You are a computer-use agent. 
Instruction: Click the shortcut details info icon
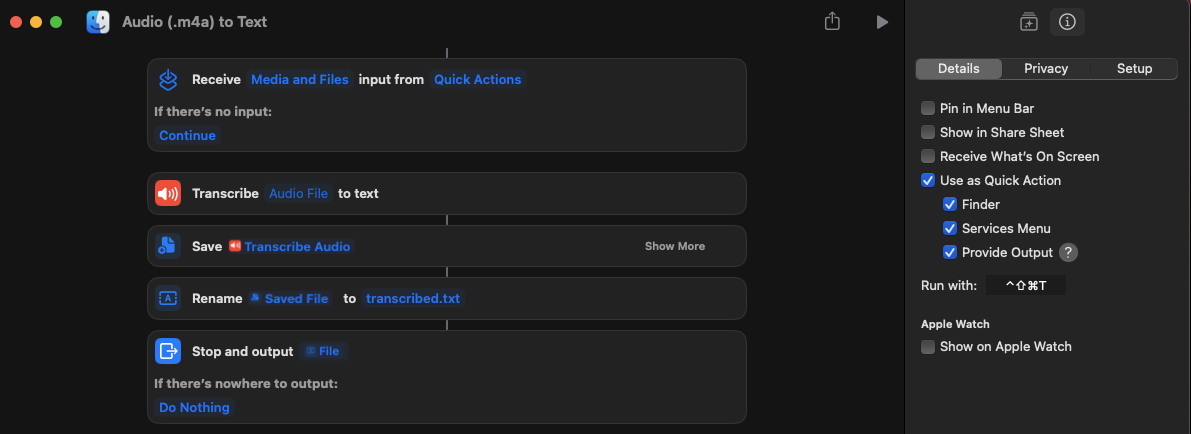click(1067, 22)
